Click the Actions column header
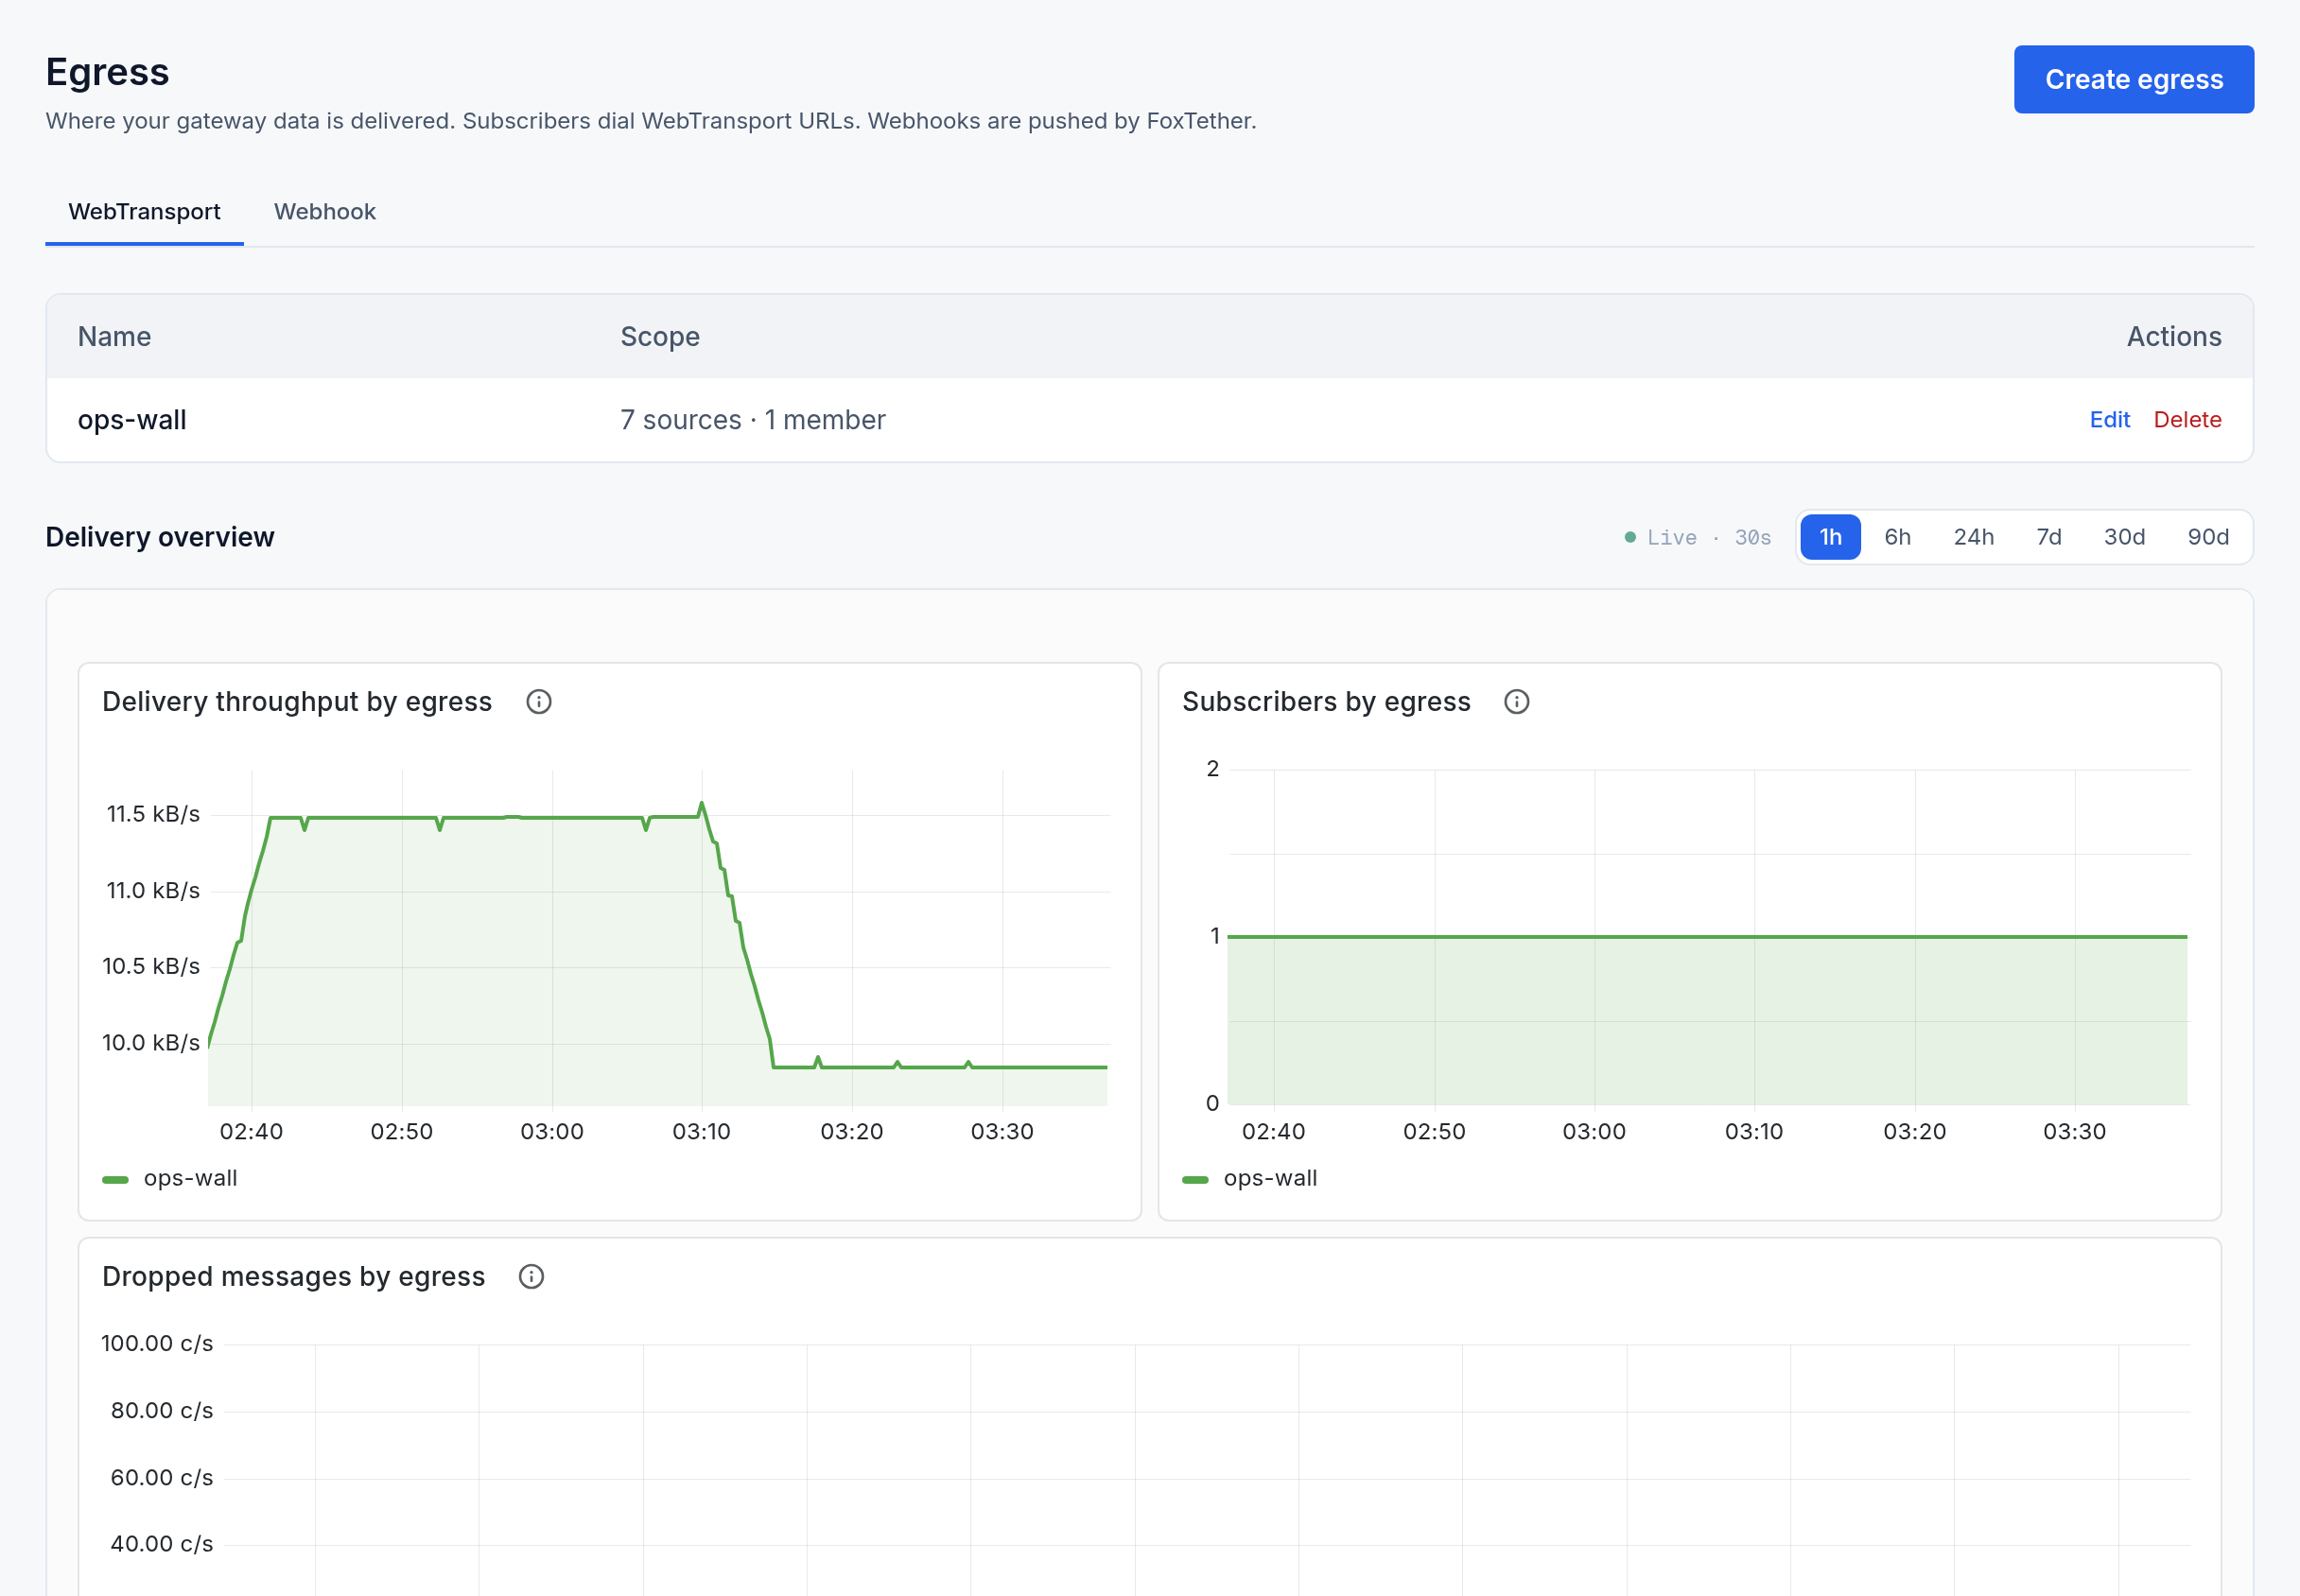2300x1596 pixels. coord(2174,337)
